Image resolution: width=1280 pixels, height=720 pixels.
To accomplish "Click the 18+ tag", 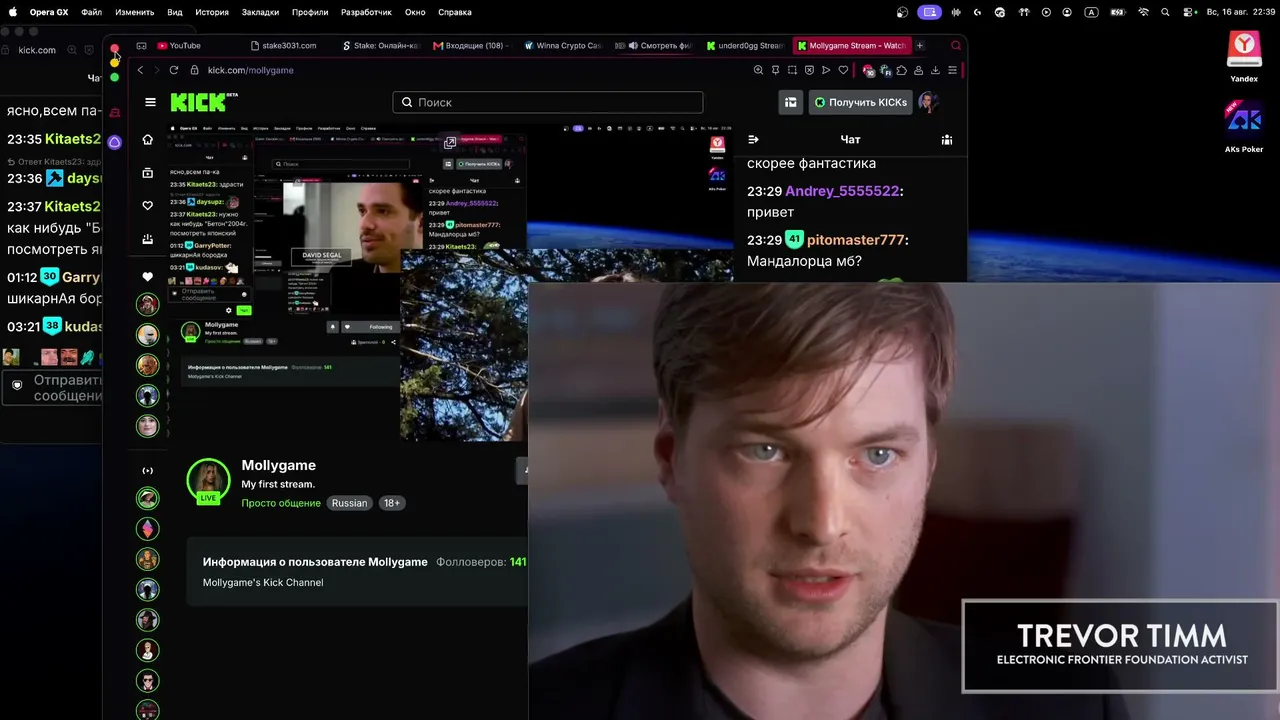I will pyautogui.click(x=392, y=503).
